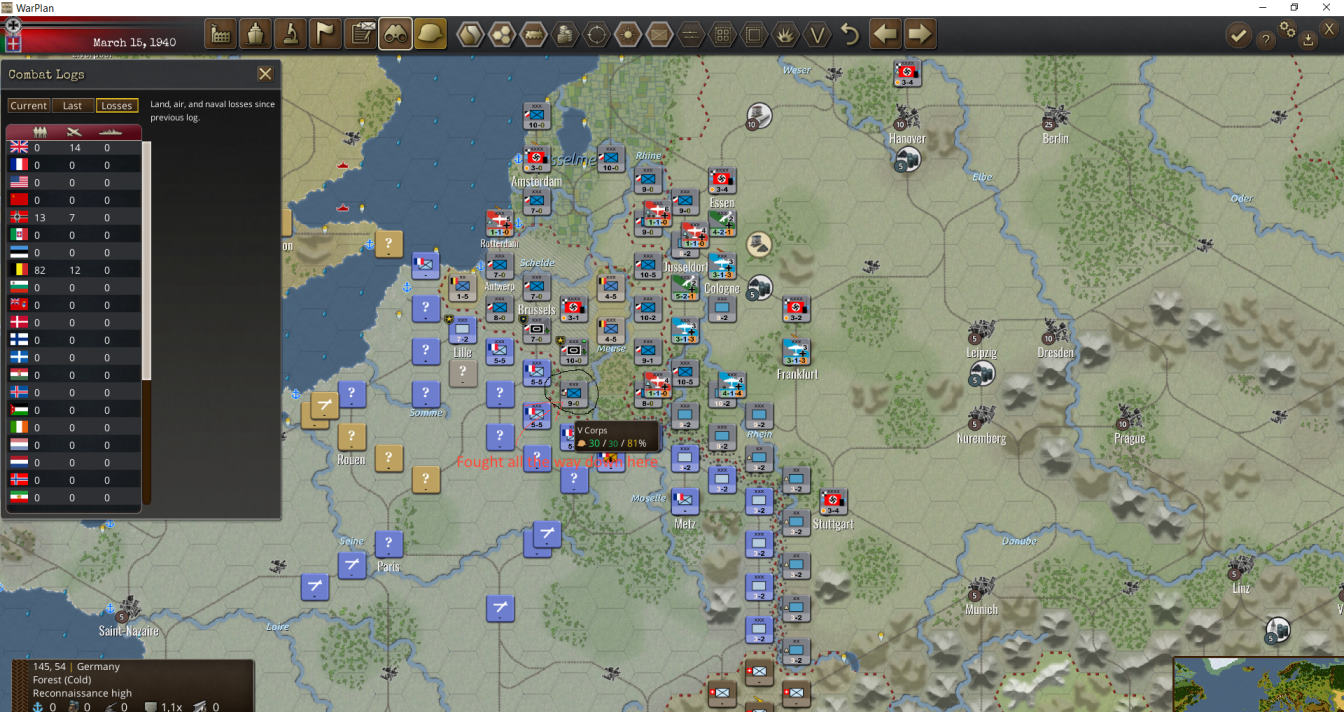Click the naval losses ship column header
1344x712 pixels.
(x=108, y=131)
